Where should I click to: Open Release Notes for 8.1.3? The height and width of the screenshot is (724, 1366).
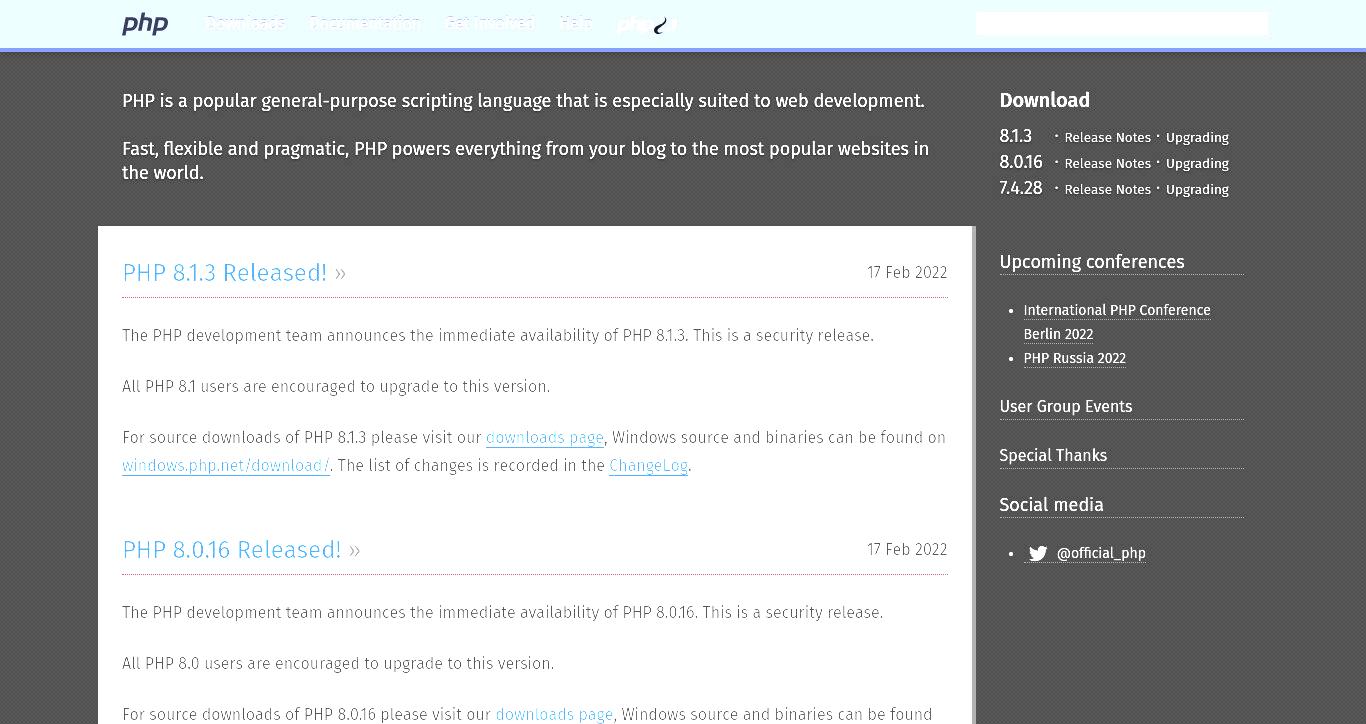pyautogui.click(x=1107, y=137)
